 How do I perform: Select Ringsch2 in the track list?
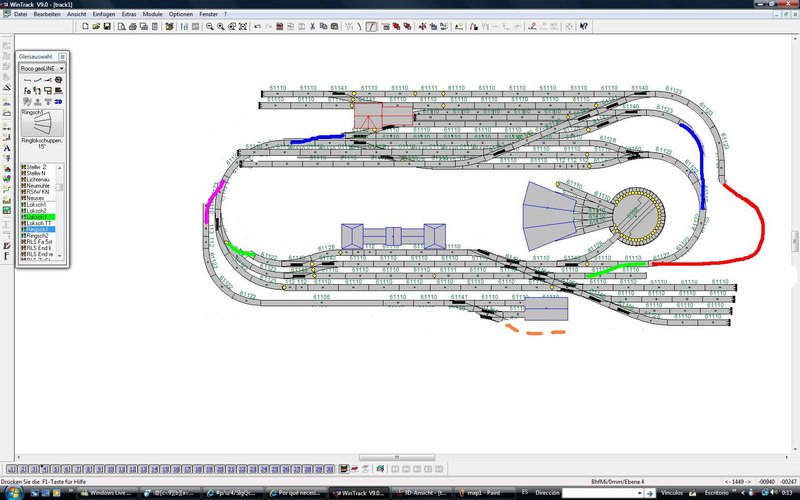38,236
